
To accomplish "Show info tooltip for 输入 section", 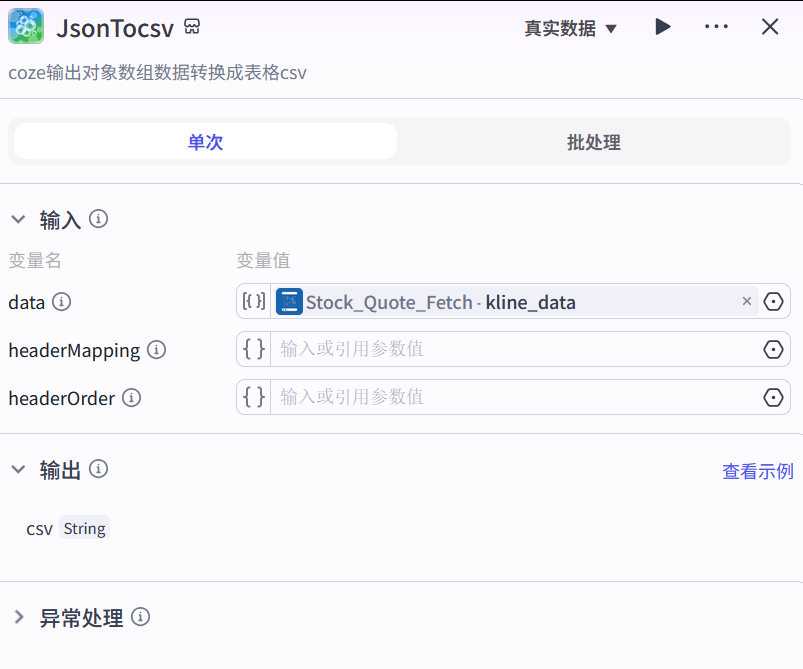I will pos(98,219).
